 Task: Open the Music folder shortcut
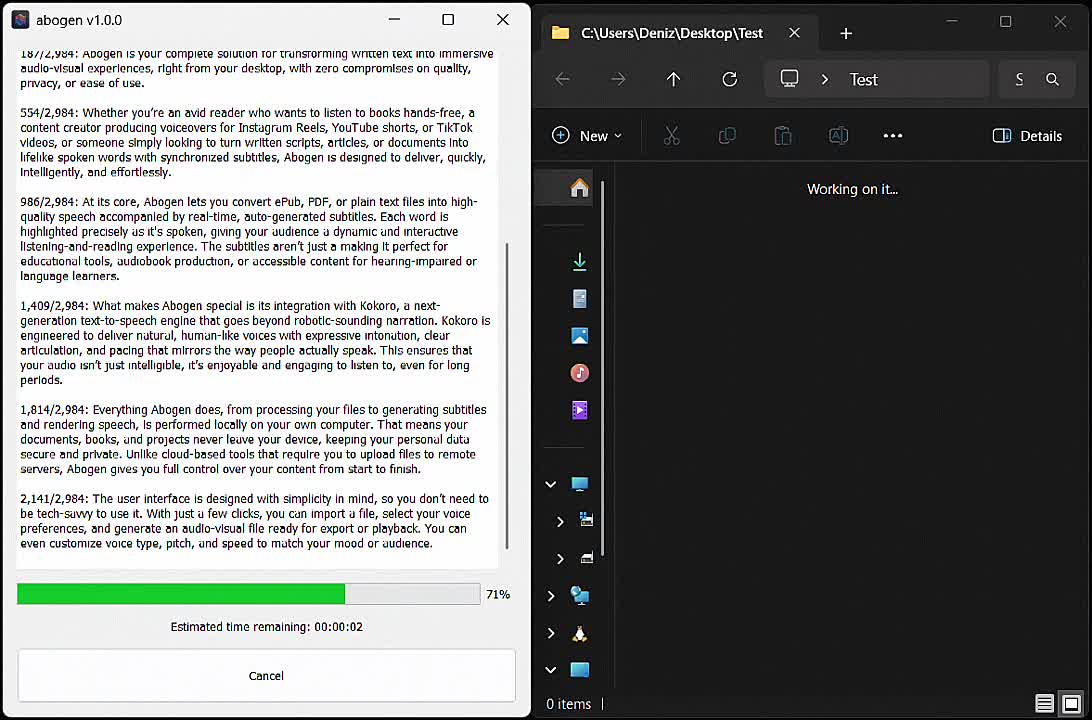(579, 373)
